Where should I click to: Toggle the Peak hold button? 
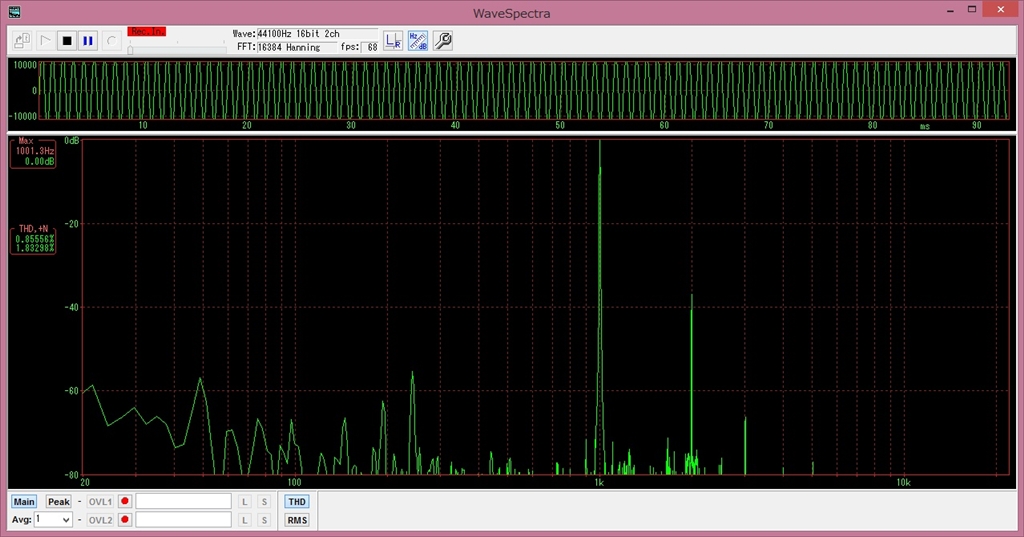pos(58,502)
